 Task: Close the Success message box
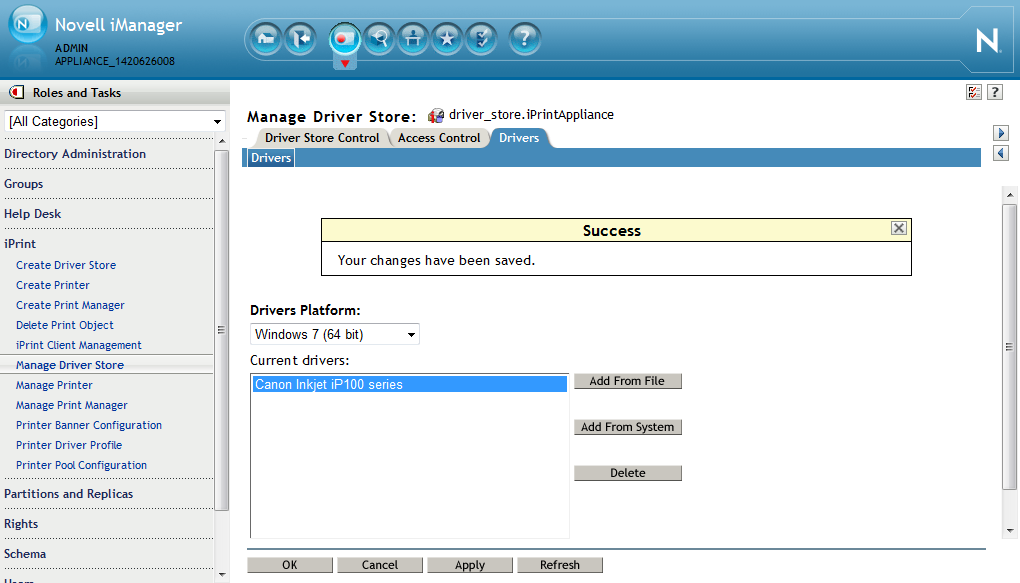[x=898, y=228]
